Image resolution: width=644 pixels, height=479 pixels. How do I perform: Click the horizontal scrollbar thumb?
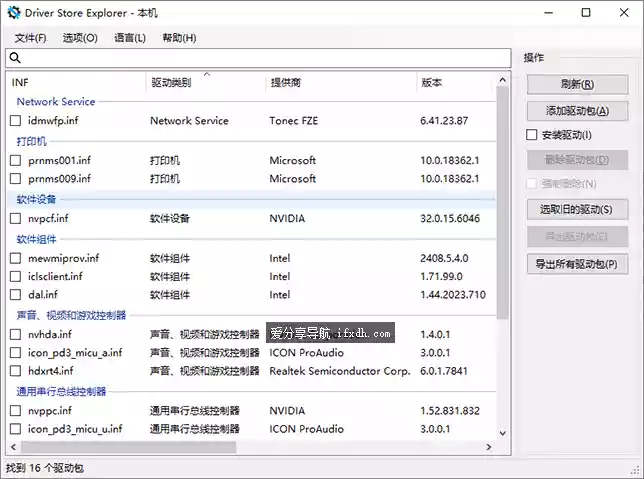click(129, 447)
